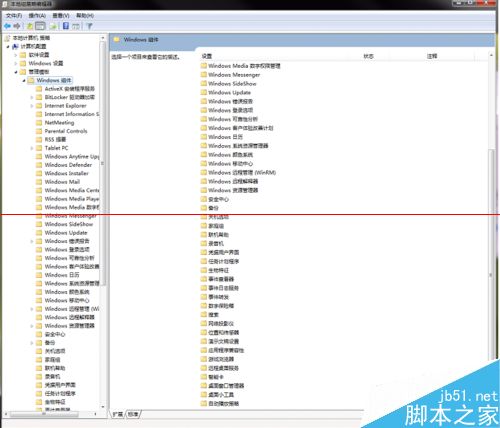500x428 pixels.
Task: Expand the Tablet PC tree node
Action: pyautogui.click(x=32, y=148)
